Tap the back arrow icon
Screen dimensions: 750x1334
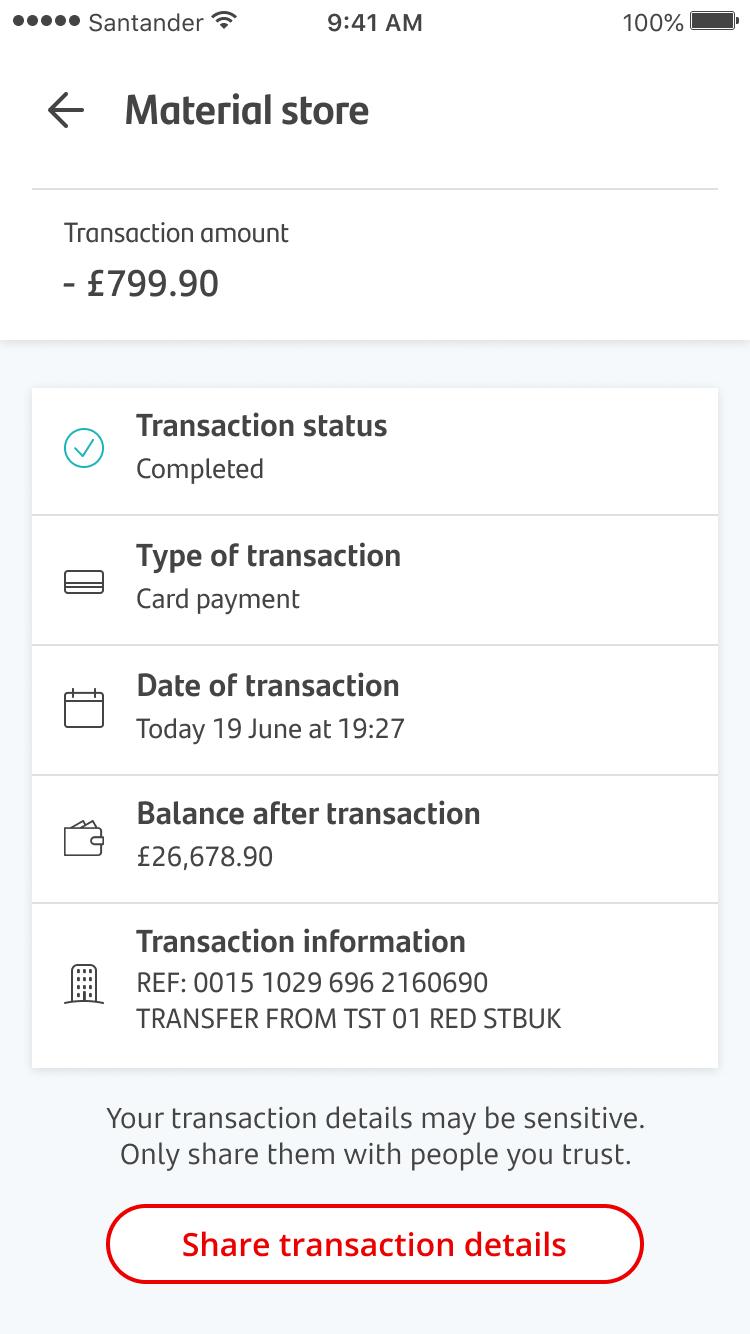(x=66, y=110)
